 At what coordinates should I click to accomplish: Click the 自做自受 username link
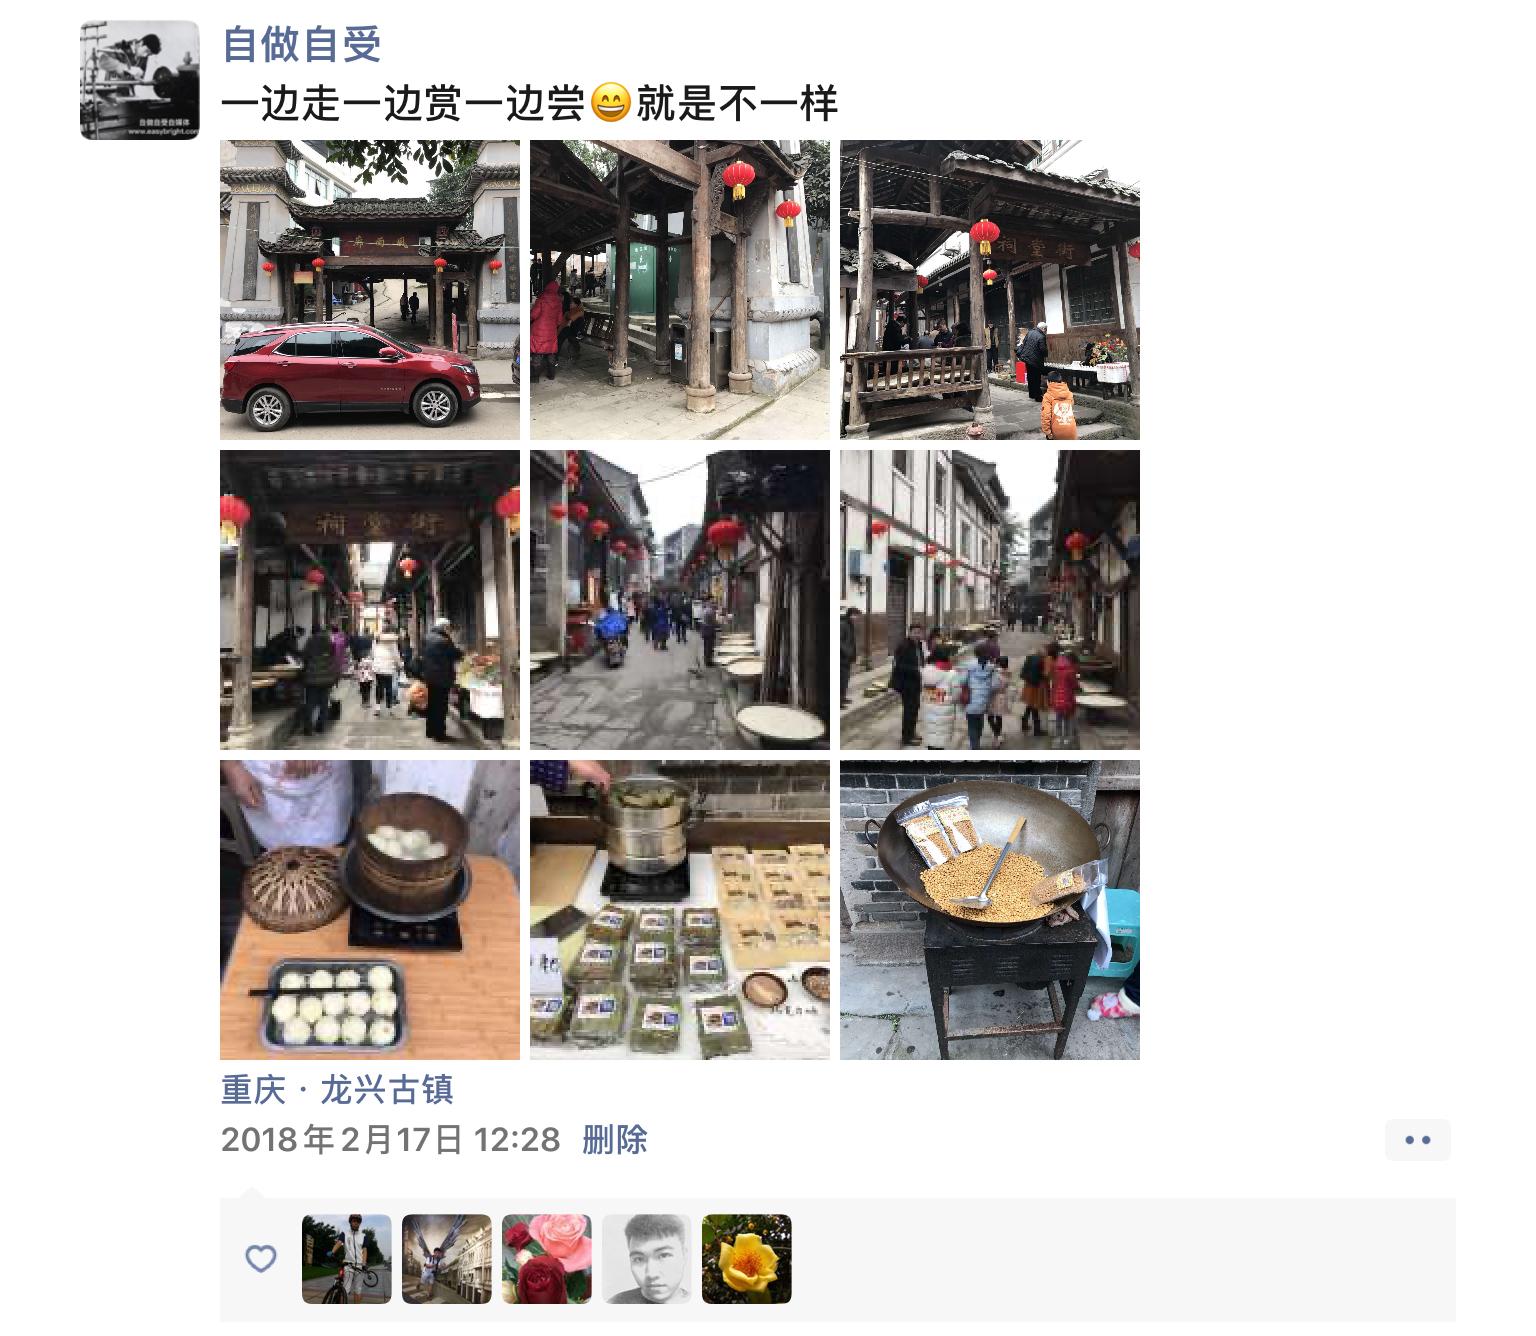pos(301,43)
